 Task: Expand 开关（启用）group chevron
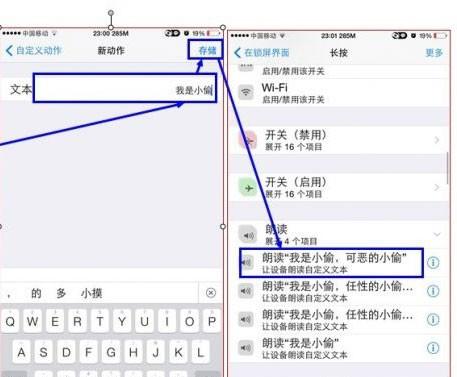tap(437, 187)
